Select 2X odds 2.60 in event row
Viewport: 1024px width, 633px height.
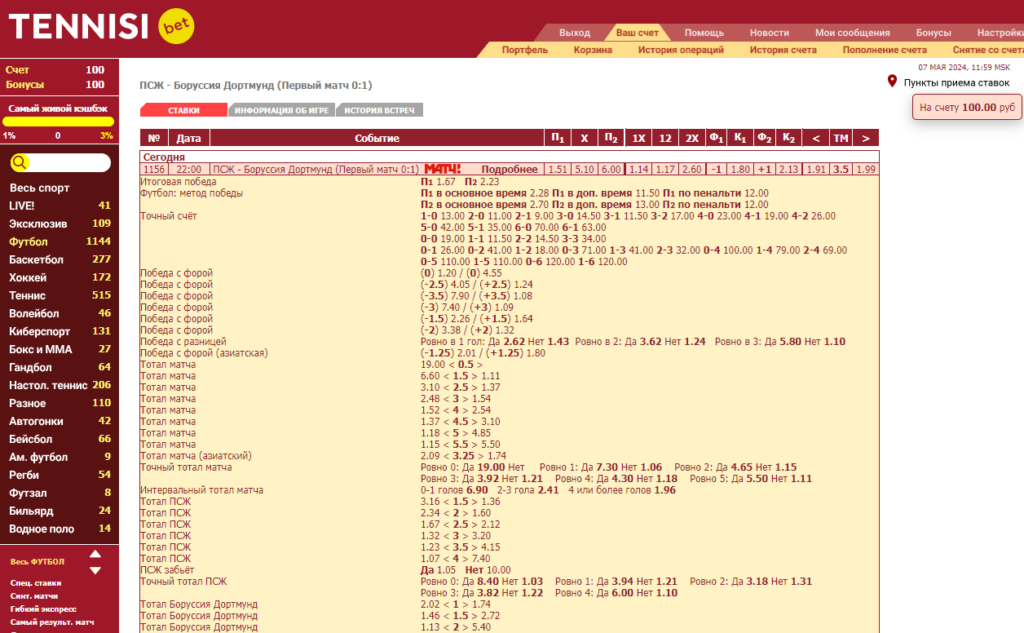click(692, 169)
